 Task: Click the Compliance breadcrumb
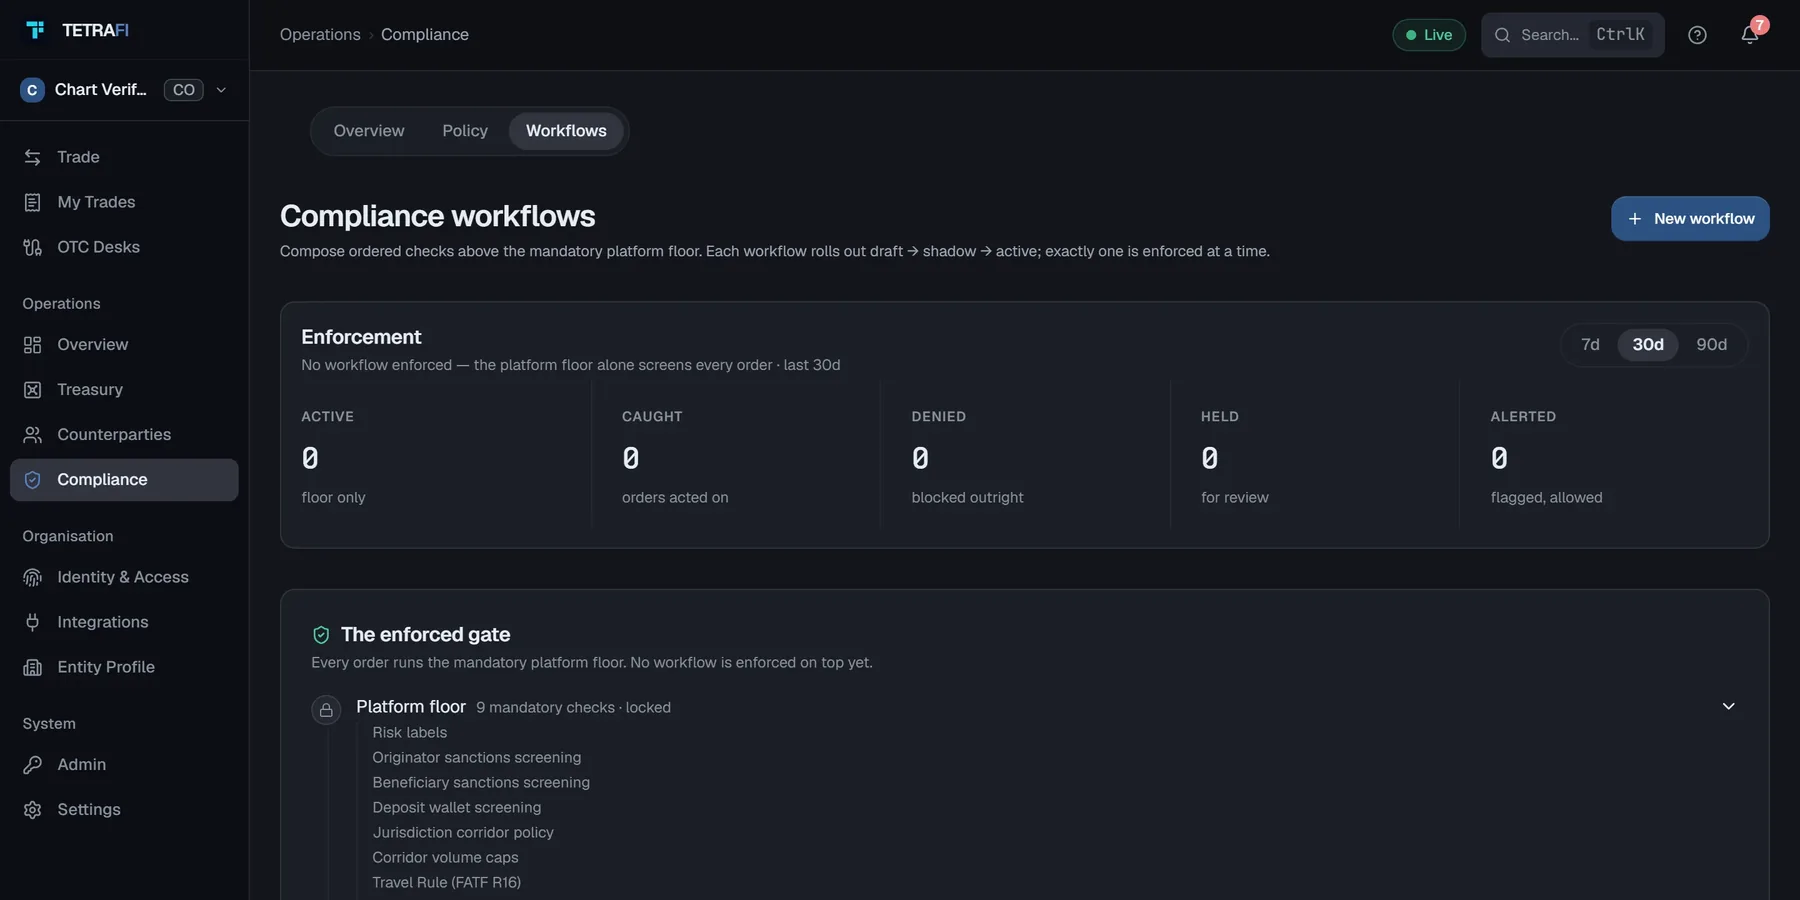click(x=425, y=35)
